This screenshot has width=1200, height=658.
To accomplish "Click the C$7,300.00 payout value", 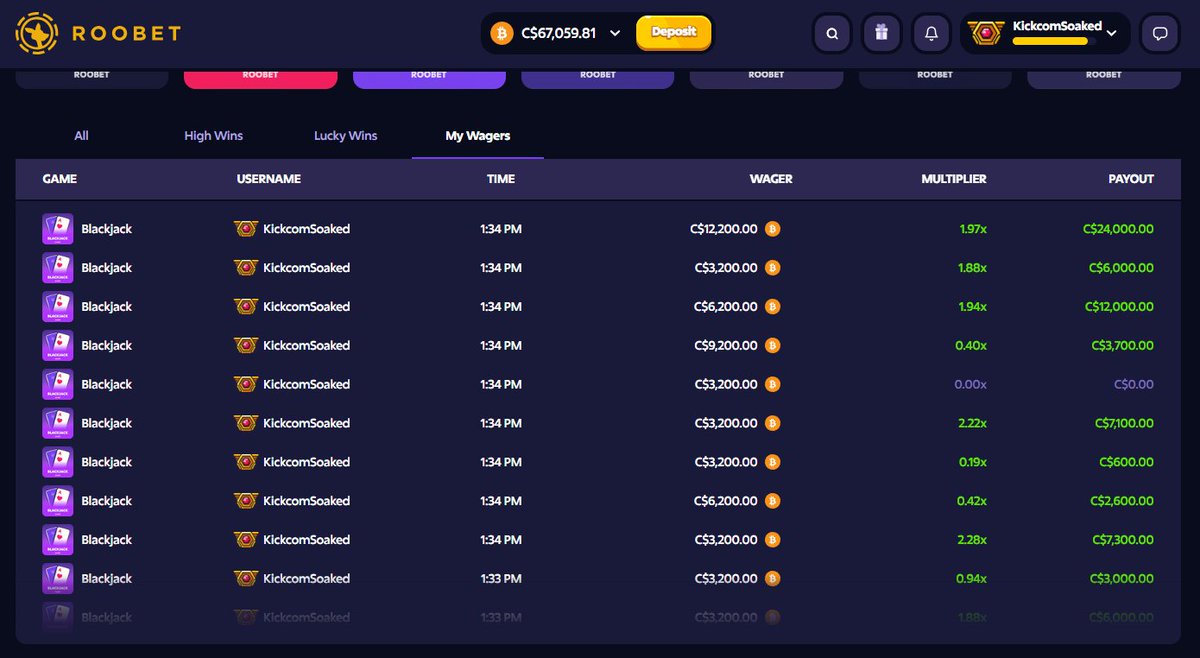I will (x=1121, y=540).
